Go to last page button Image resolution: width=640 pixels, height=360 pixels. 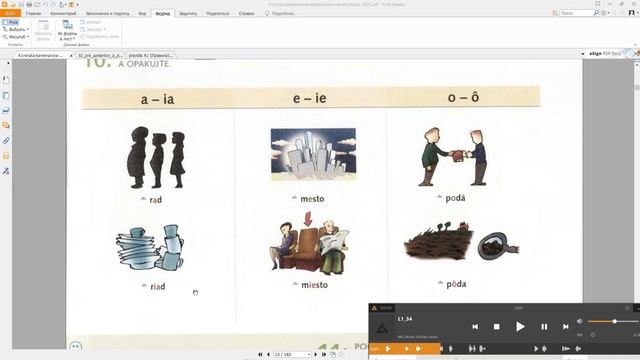click(x=324, y=355)
